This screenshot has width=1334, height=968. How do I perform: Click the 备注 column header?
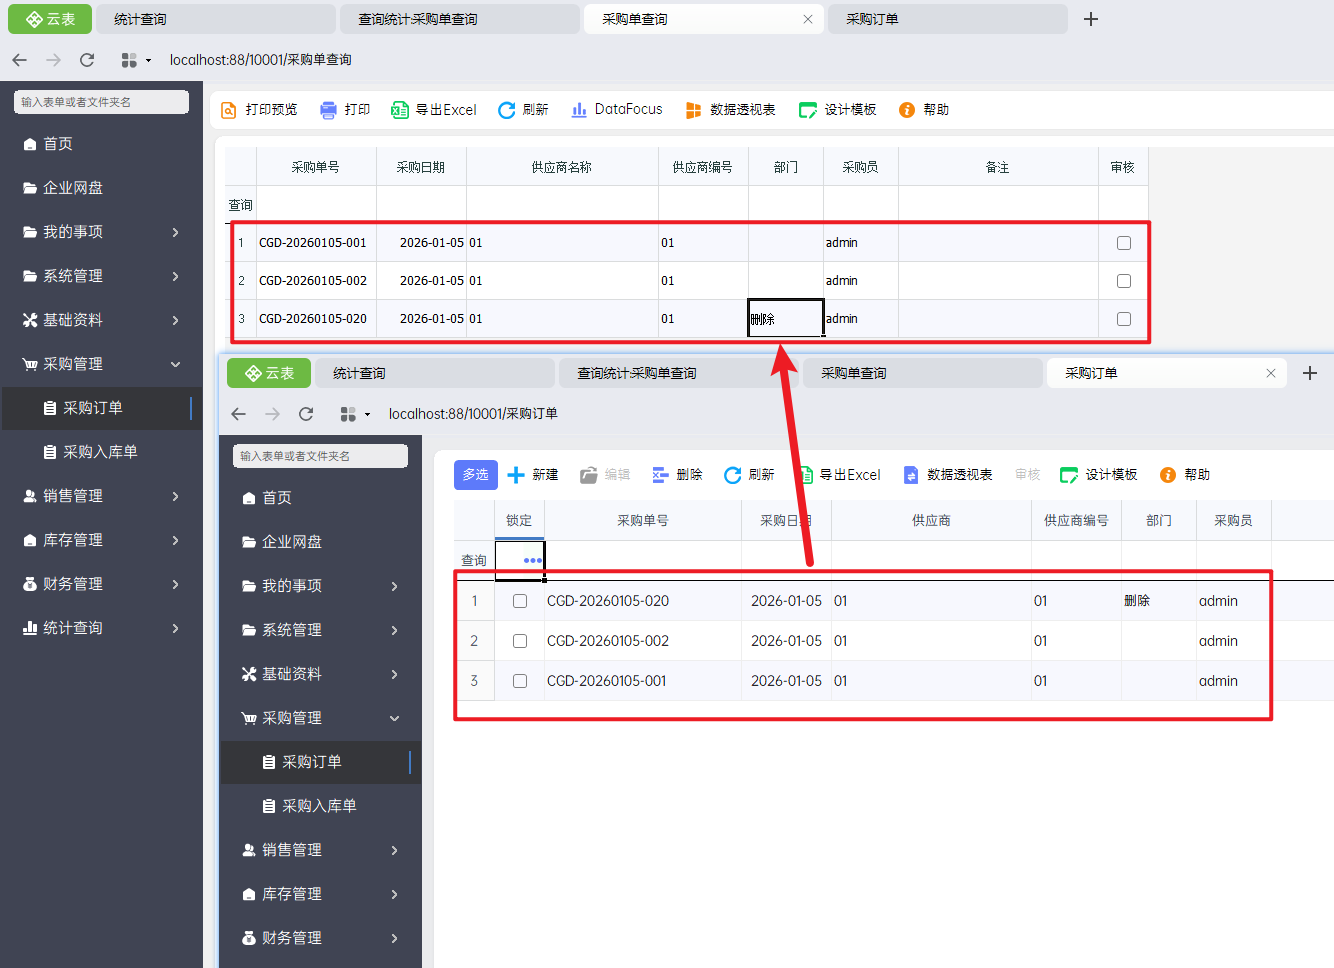997,167
